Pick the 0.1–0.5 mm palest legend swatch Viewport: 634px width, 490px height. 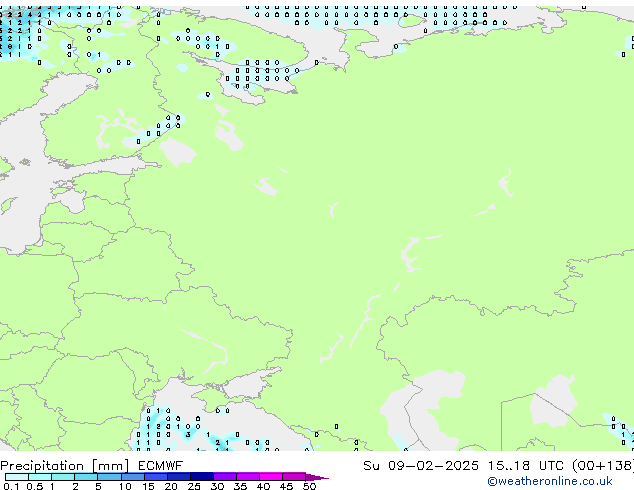coord(17,477)
